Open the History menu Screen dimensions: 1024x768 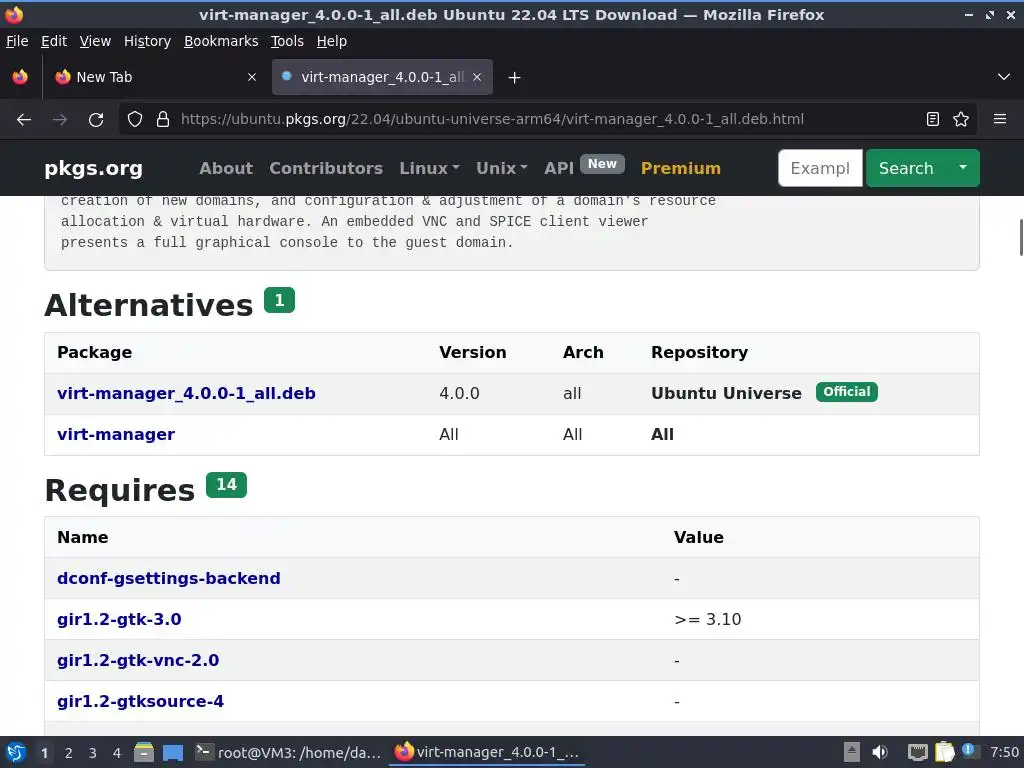coord(148,41)
